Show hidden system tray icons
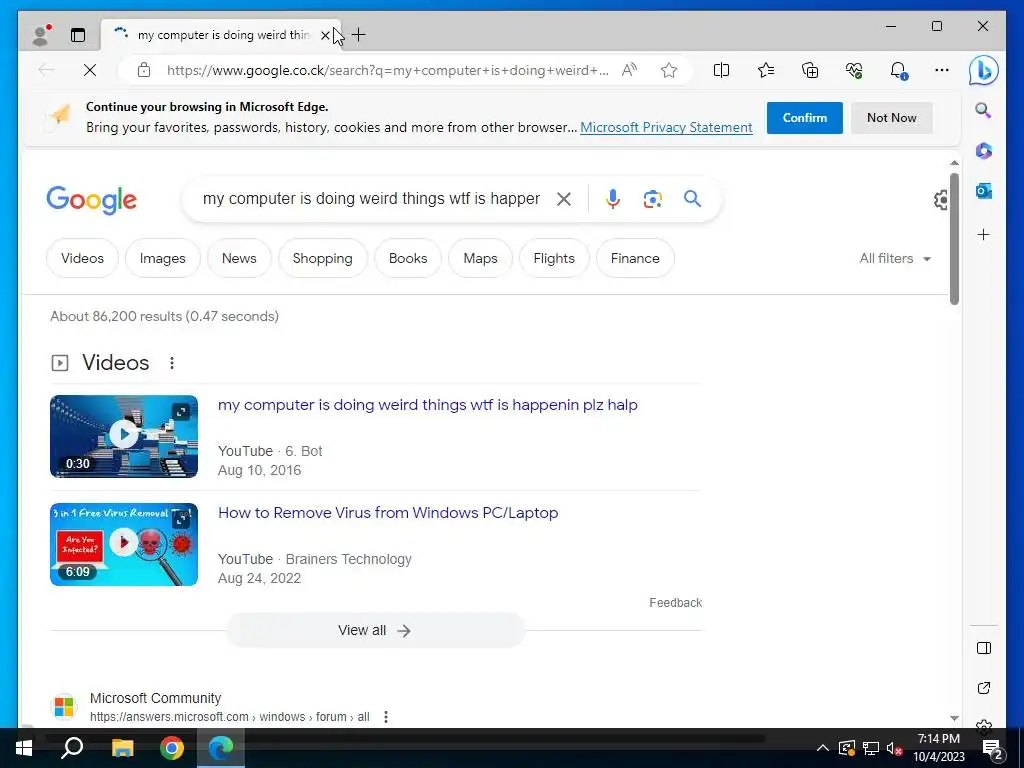This screenshot has width=1024, height=768. [823, 748]
